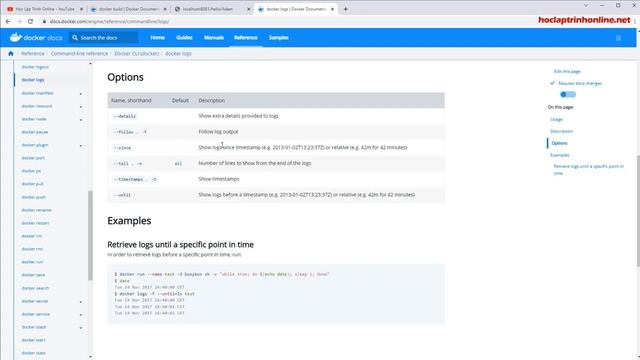Jump to Retrieve logs until a specific point
The height and width of the screenshot is (360, 640).
[589, 170]
